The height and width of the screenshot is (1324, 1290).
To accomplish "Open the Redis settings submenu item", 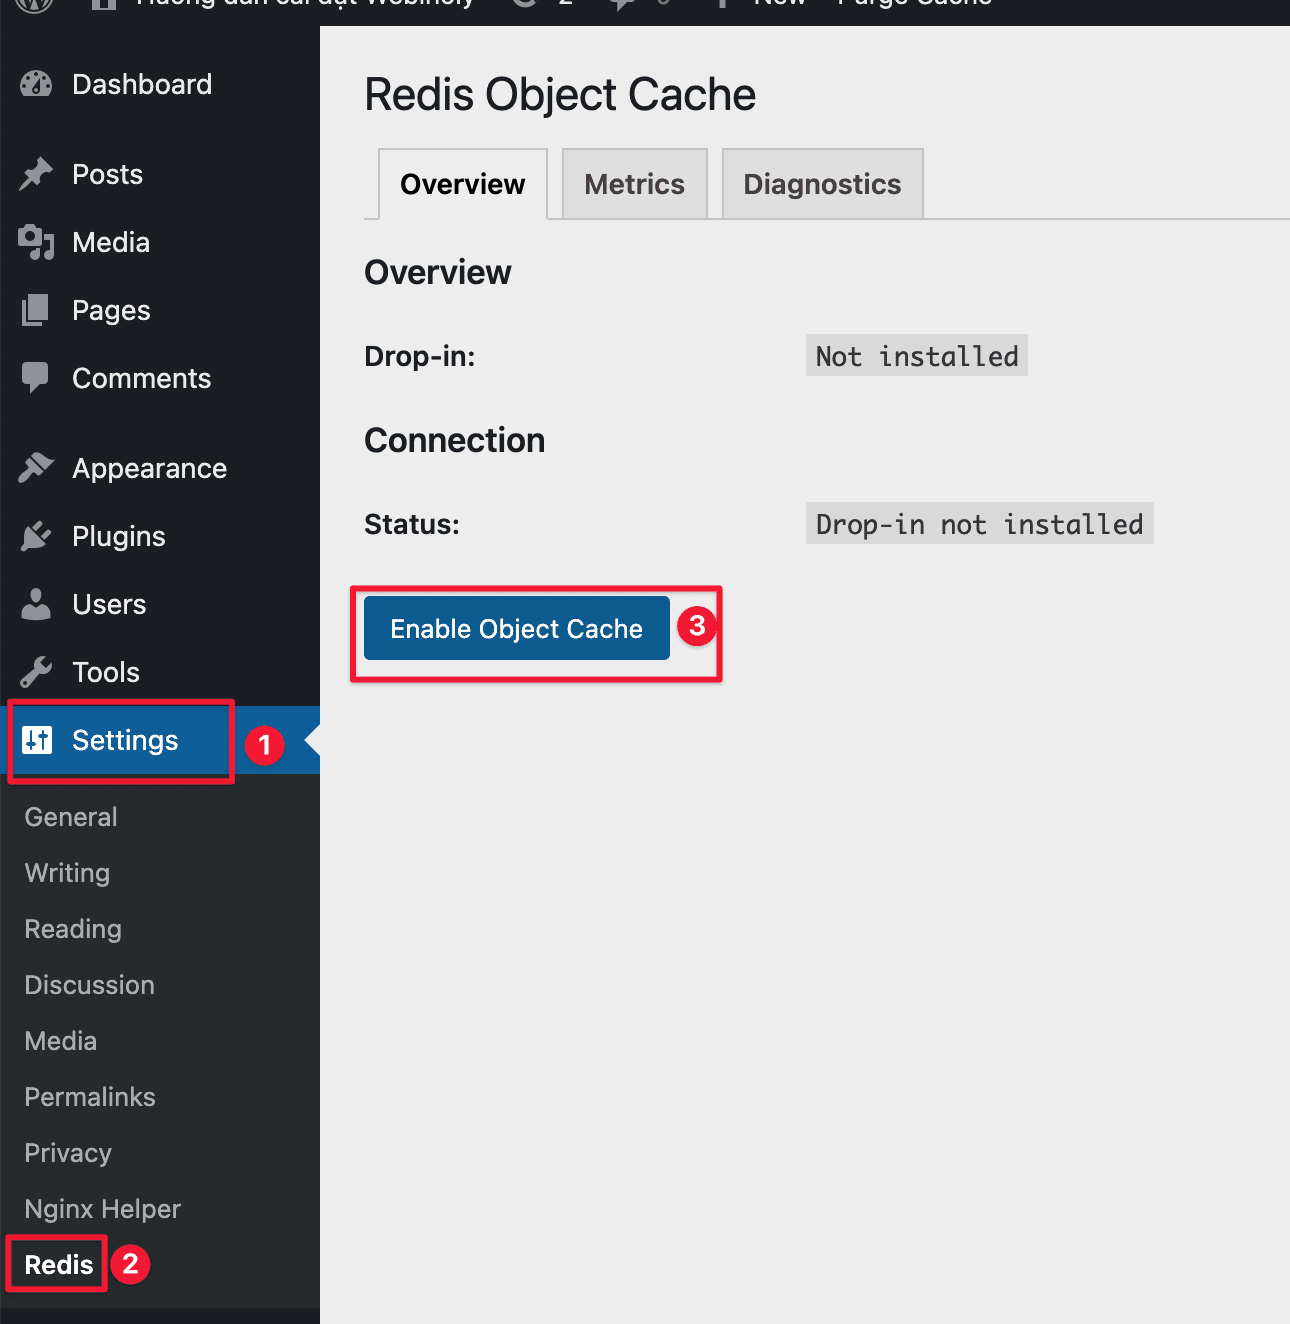I will 59,1265.
